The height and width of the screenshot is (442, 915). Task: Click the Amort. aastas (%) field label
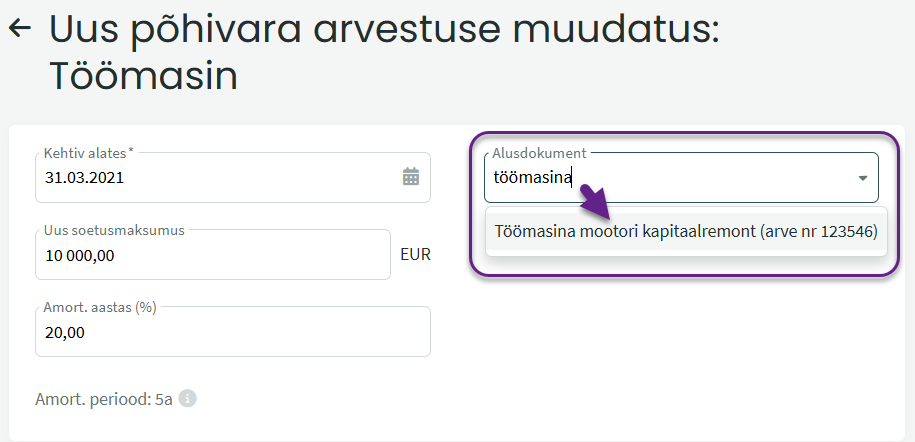[x=100, y=308]
